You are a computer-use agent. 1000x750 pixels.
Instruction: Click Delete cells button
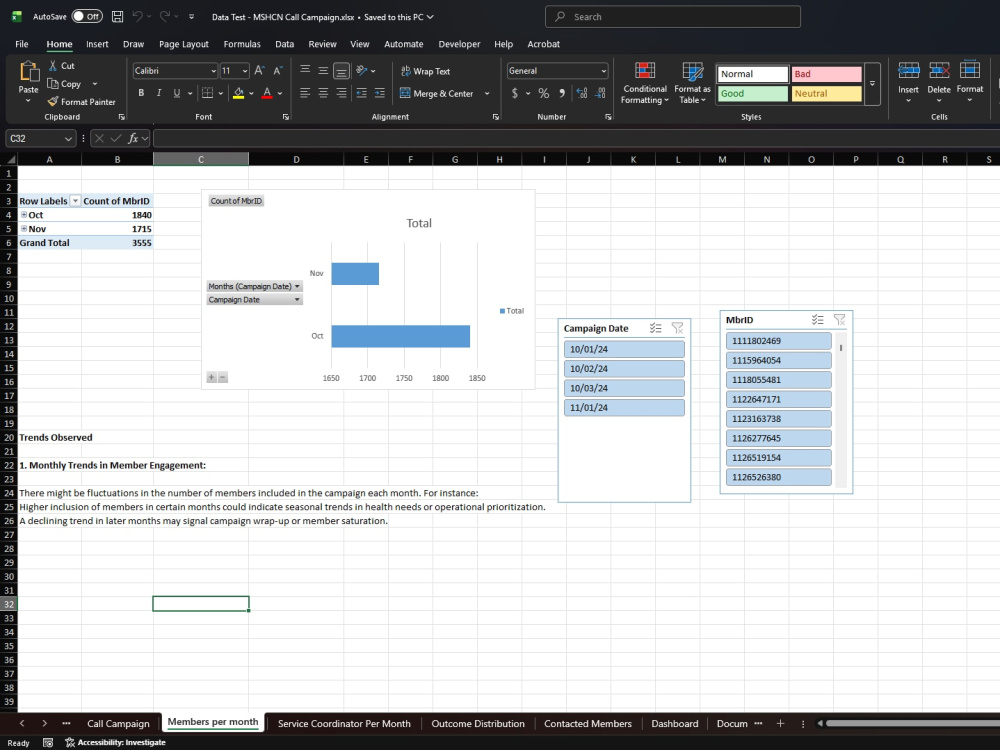point(939,83)
